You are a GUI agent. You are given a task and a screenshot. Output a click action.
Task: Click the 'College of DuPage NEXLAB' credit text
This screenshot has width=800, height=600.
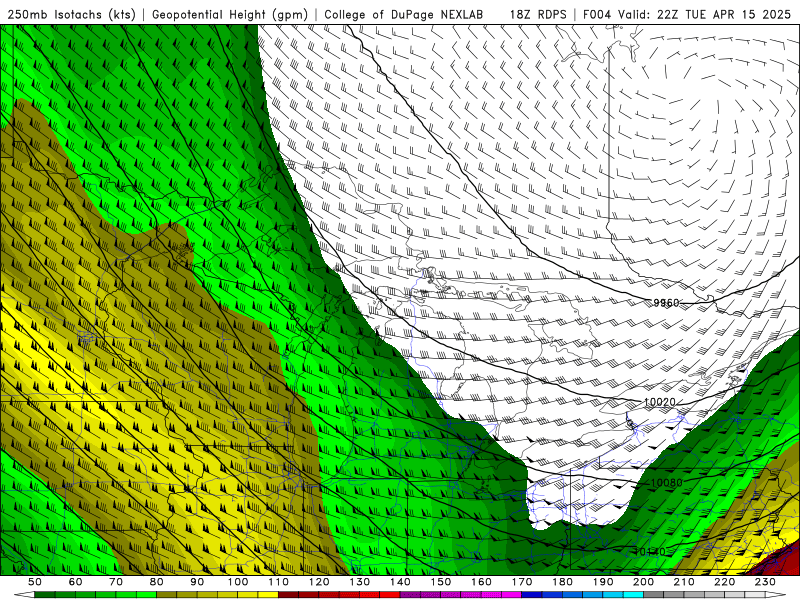click(404, 14)
